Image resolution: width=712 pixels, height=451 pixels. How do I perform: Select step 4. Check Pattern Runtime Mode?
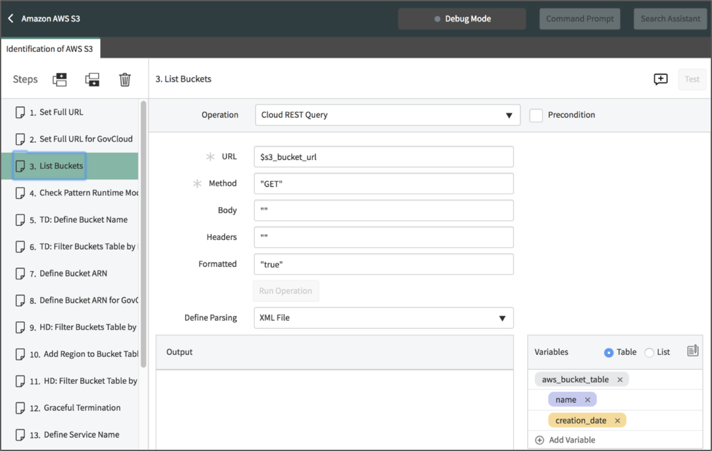click(70, 193)
